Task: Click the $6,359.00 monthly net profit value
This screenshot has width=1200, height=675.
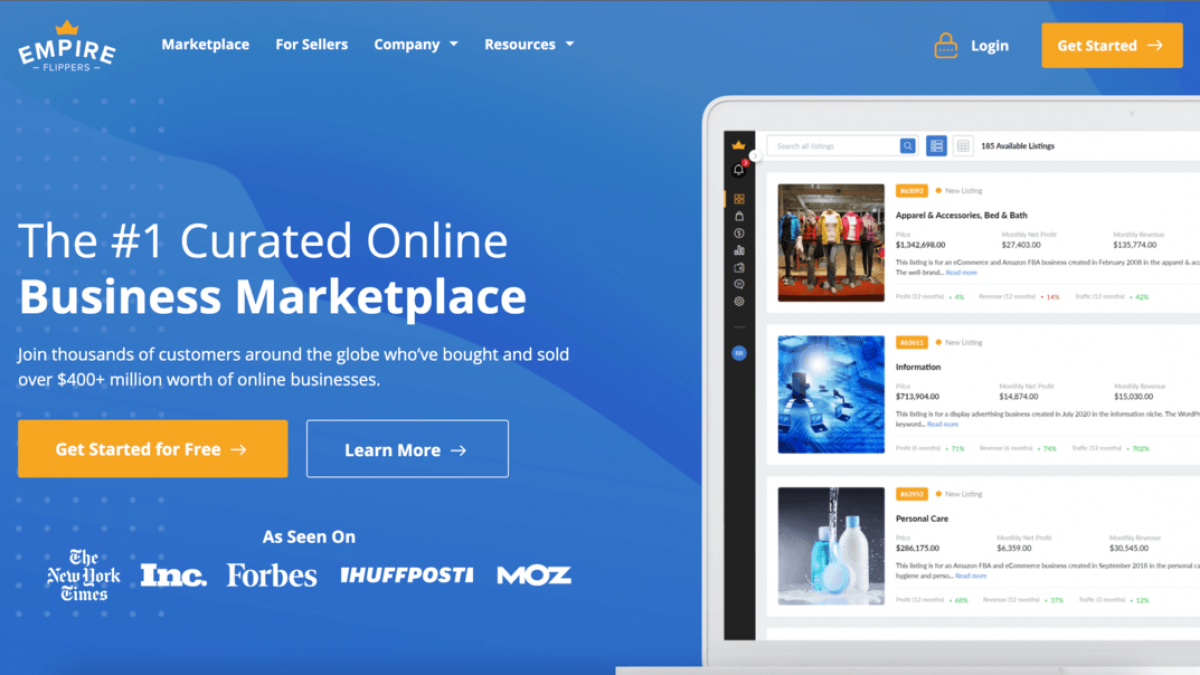Action: tap(1014, 549)
